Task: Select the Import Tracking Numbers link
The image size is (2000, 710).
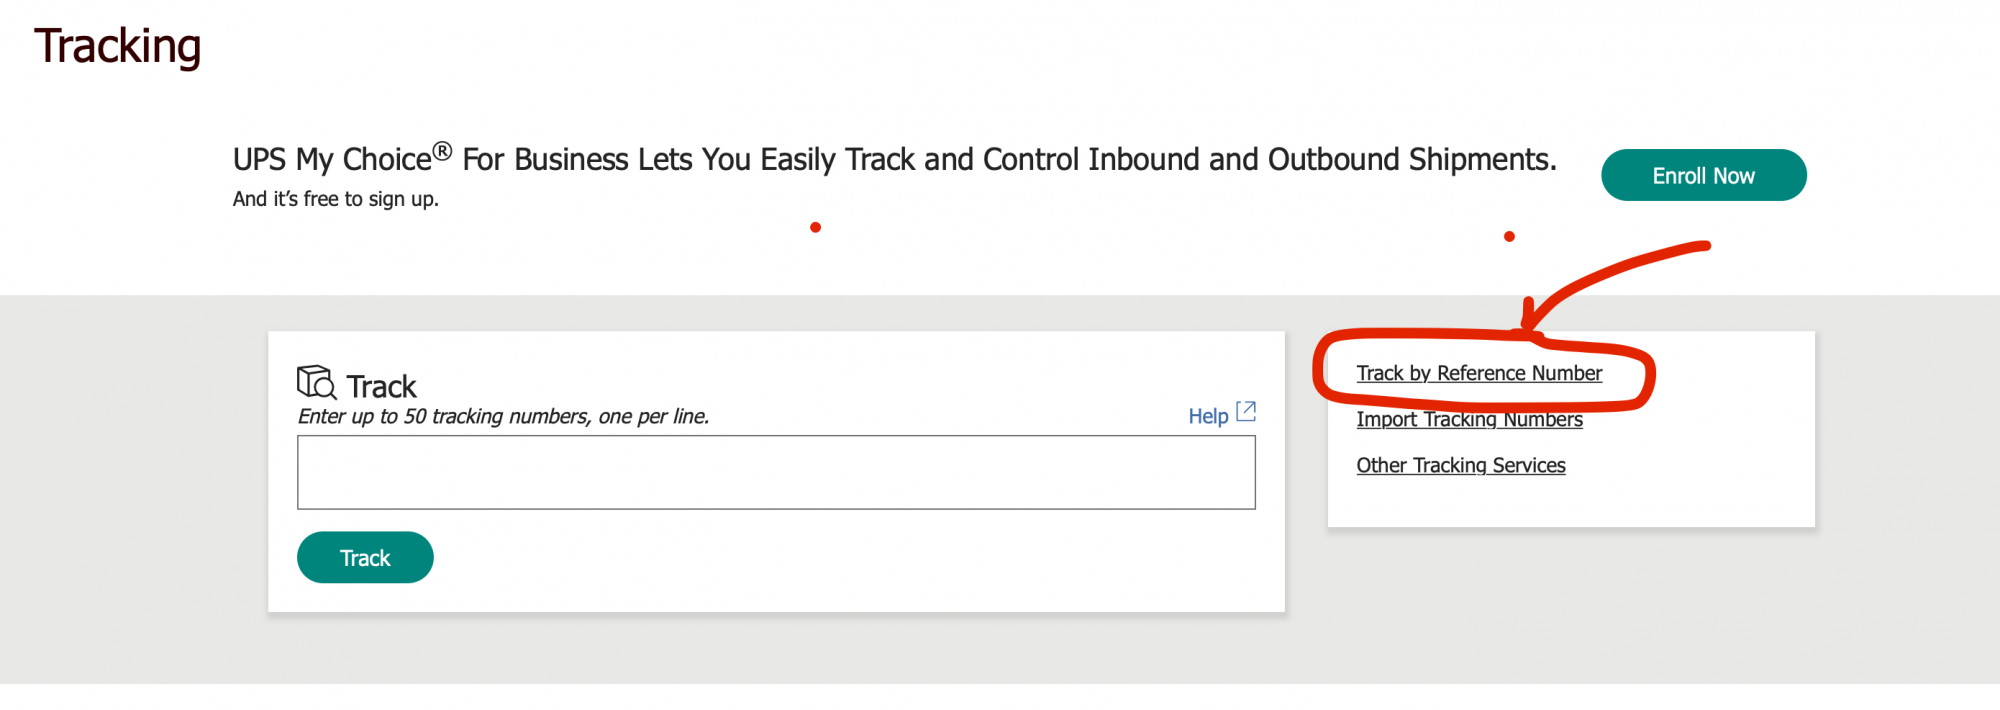Action: click(1469, 421)
